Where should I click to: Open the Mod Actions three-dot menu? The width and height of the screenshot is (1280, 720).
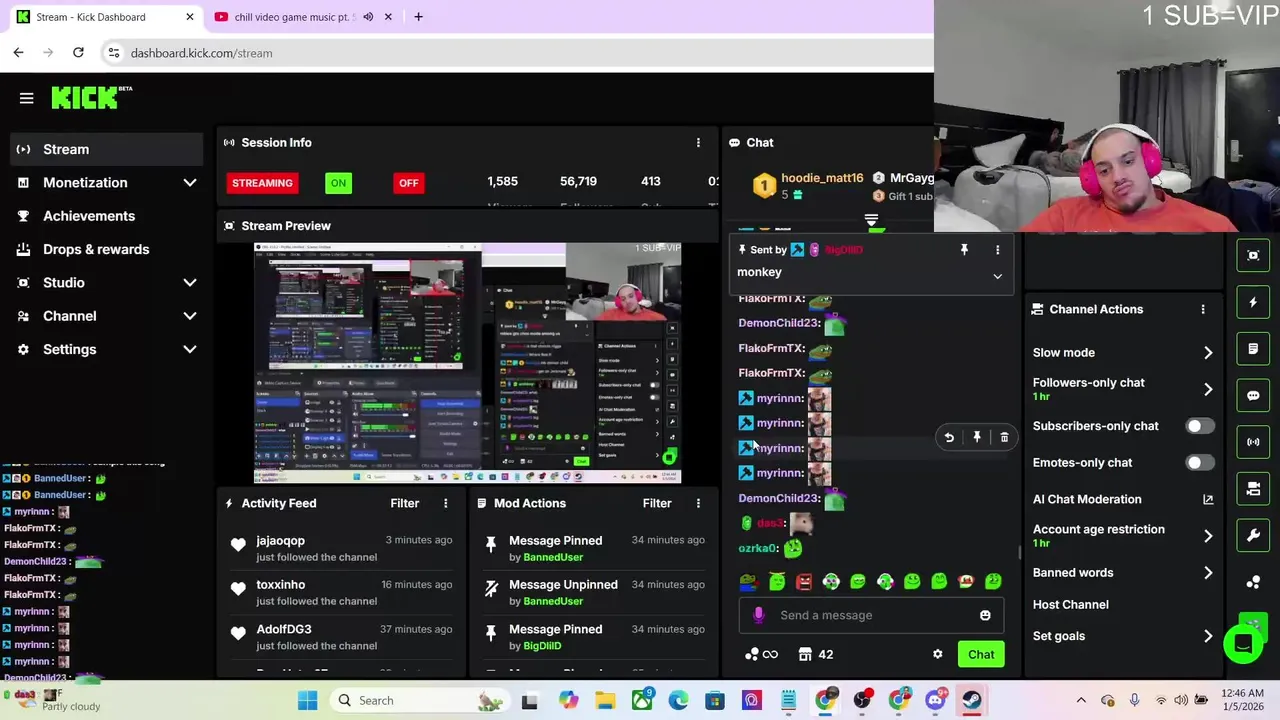tap(698, 503)
